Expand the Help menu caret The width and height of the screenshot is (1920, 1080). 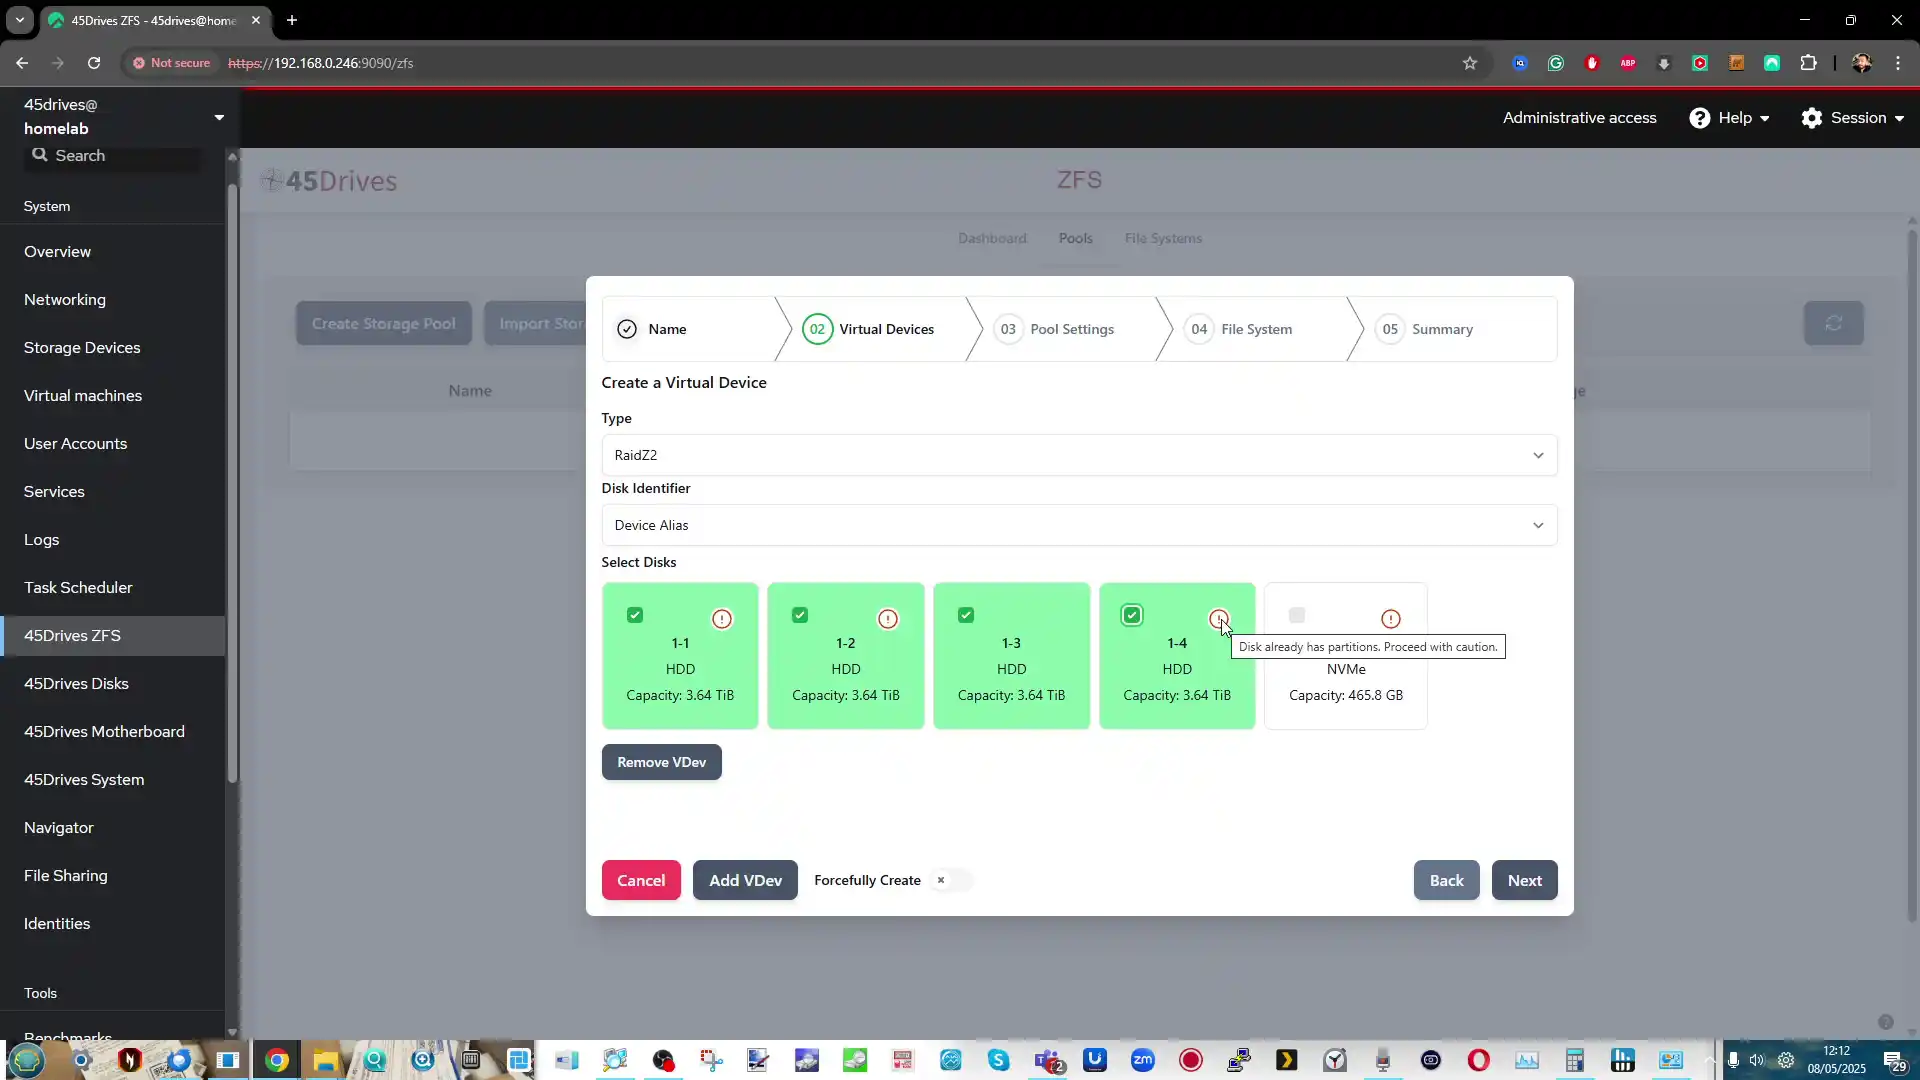coord(1765,119)
